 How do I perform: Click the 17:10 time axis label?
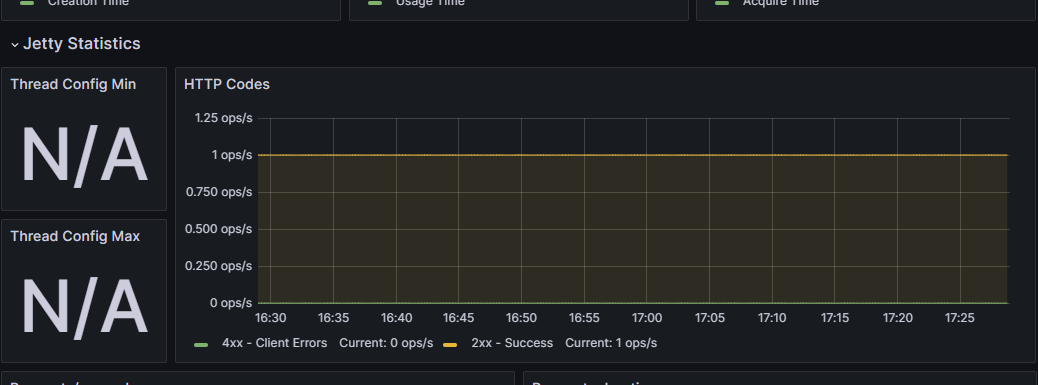click(x=772, y=318)
